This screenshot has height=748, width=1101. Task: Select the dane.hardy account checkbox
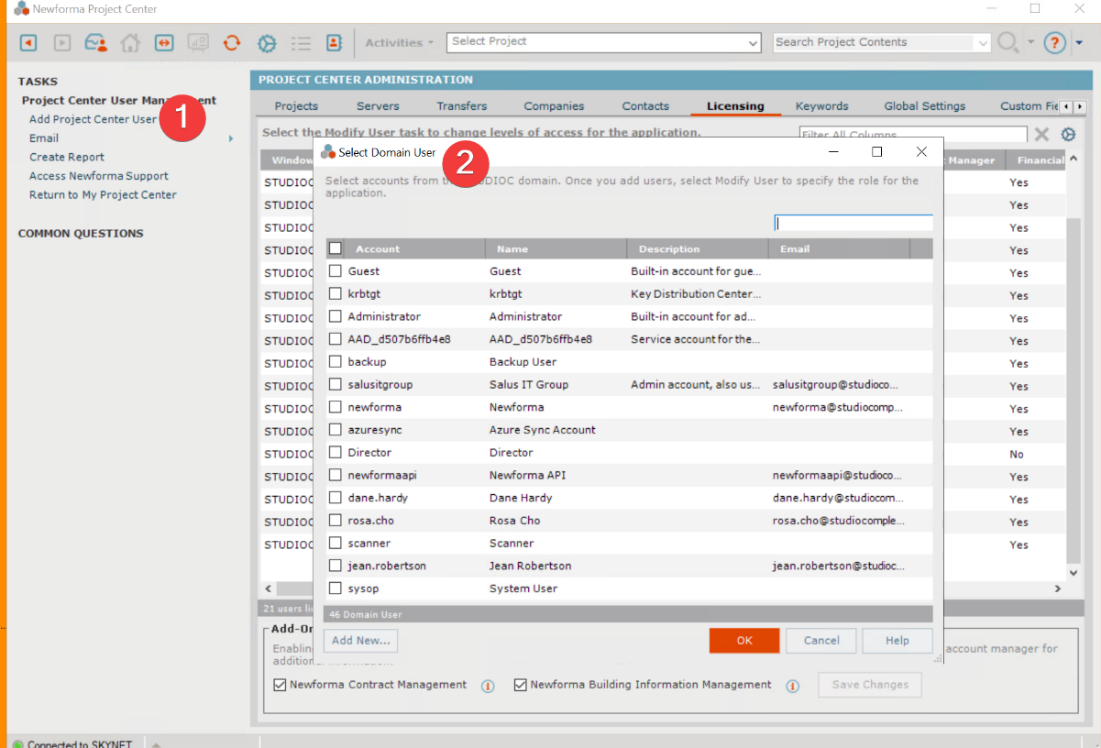tap(335, 498)
